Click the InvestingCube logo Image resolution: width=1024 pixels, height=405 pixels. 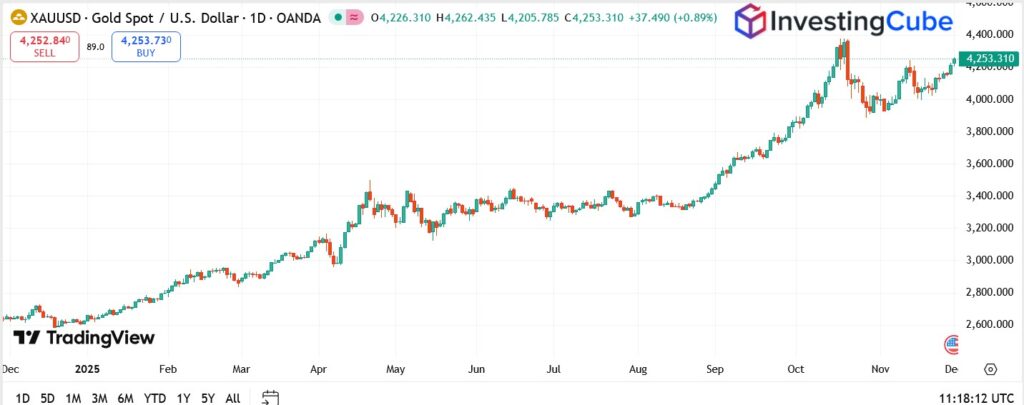[850, 24]
